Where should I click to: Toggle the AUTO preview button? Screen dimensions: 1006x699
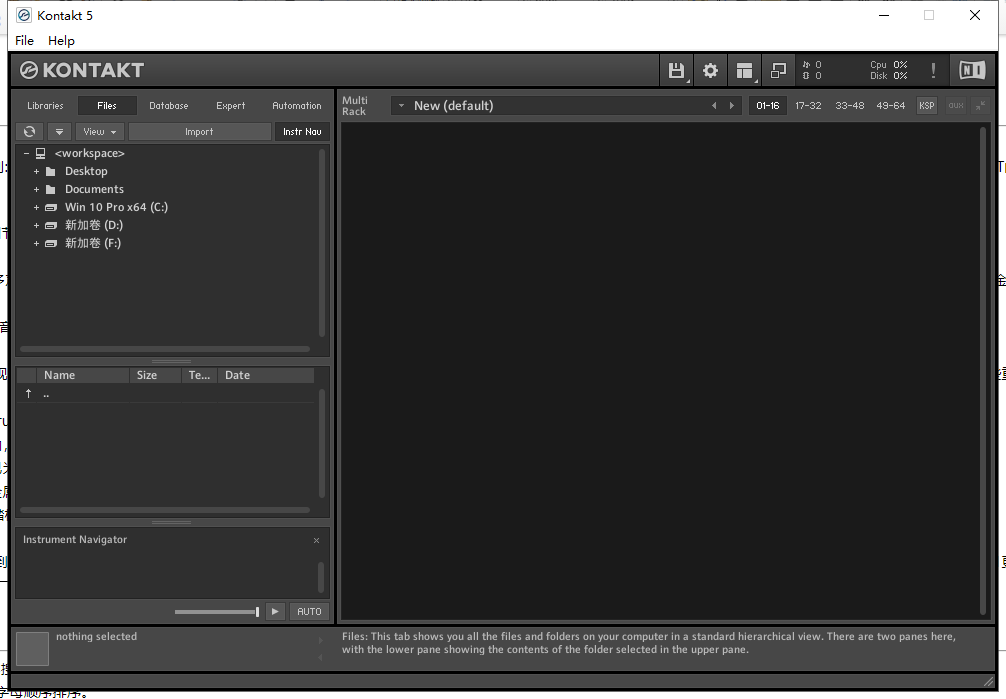coord(310,612)
